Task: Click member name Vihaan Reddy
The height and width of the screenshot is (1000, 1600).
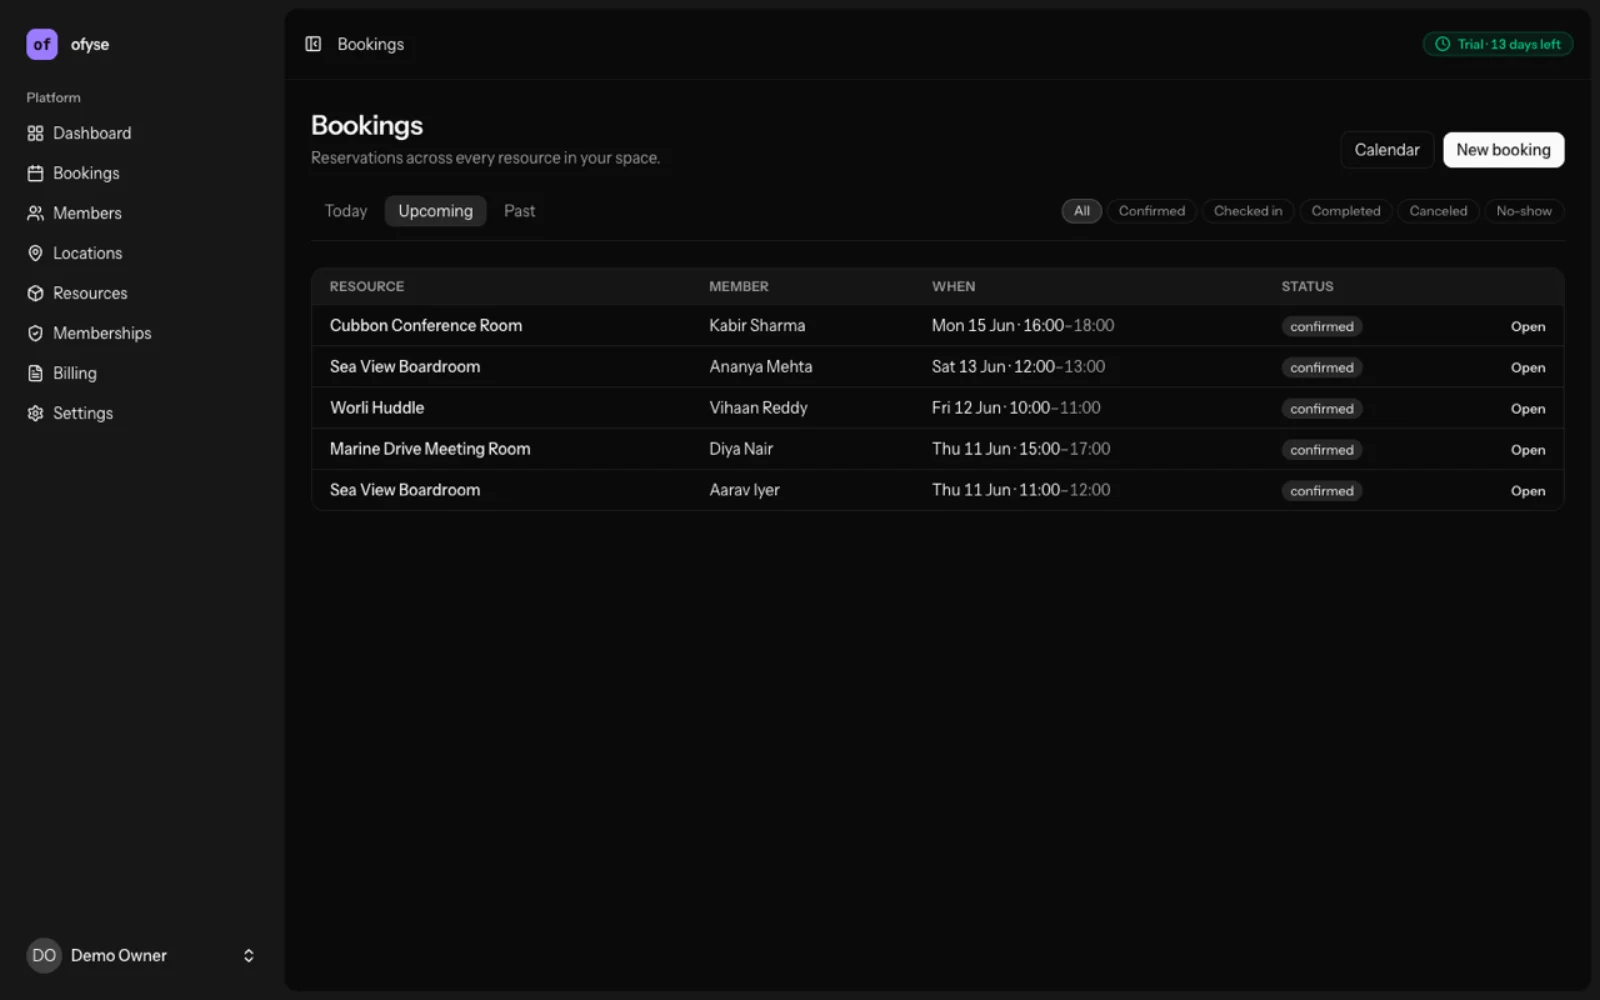Action: tap(758, 408)
